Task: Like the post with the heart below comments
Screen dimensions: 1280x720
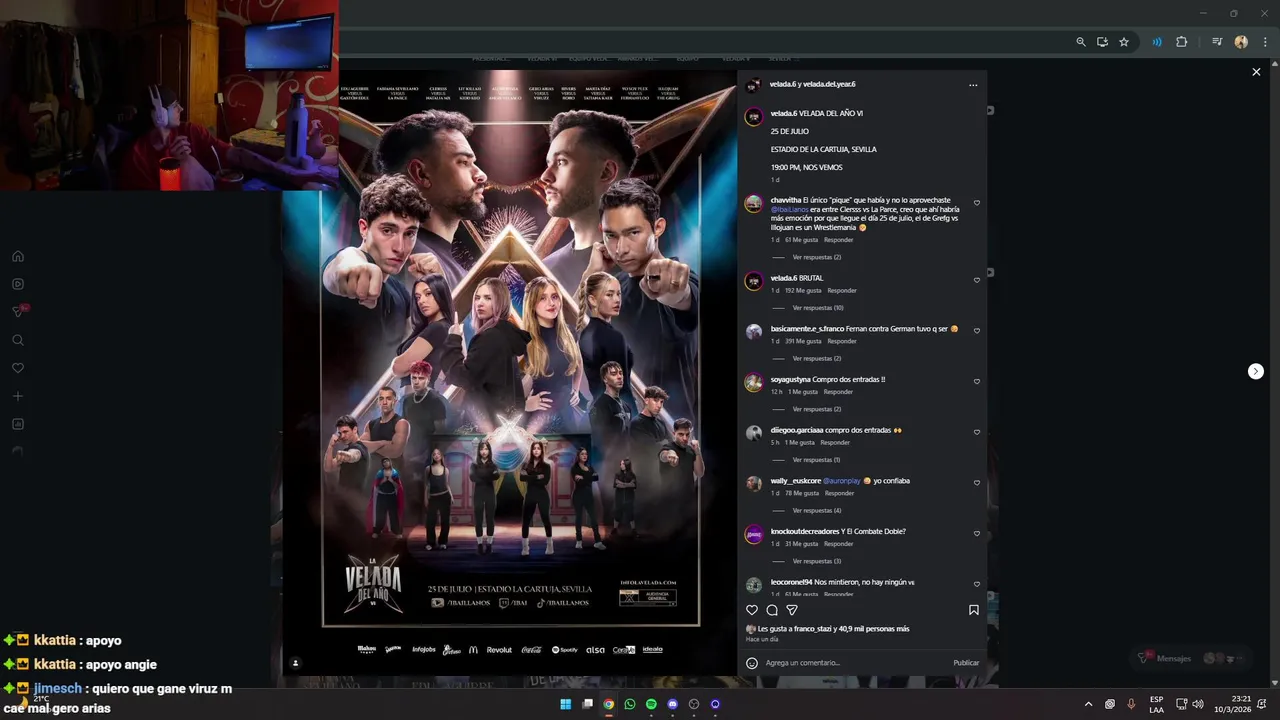Action: tap(752, 610)
